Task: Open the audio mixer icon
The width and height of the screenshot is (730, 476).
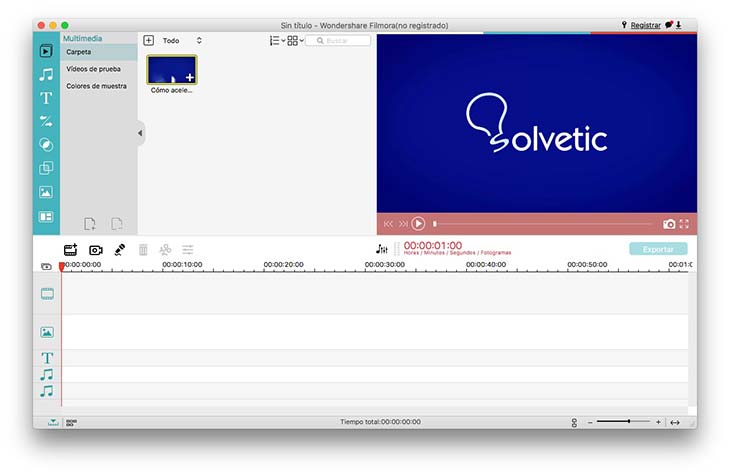Action: pos(381,249)
